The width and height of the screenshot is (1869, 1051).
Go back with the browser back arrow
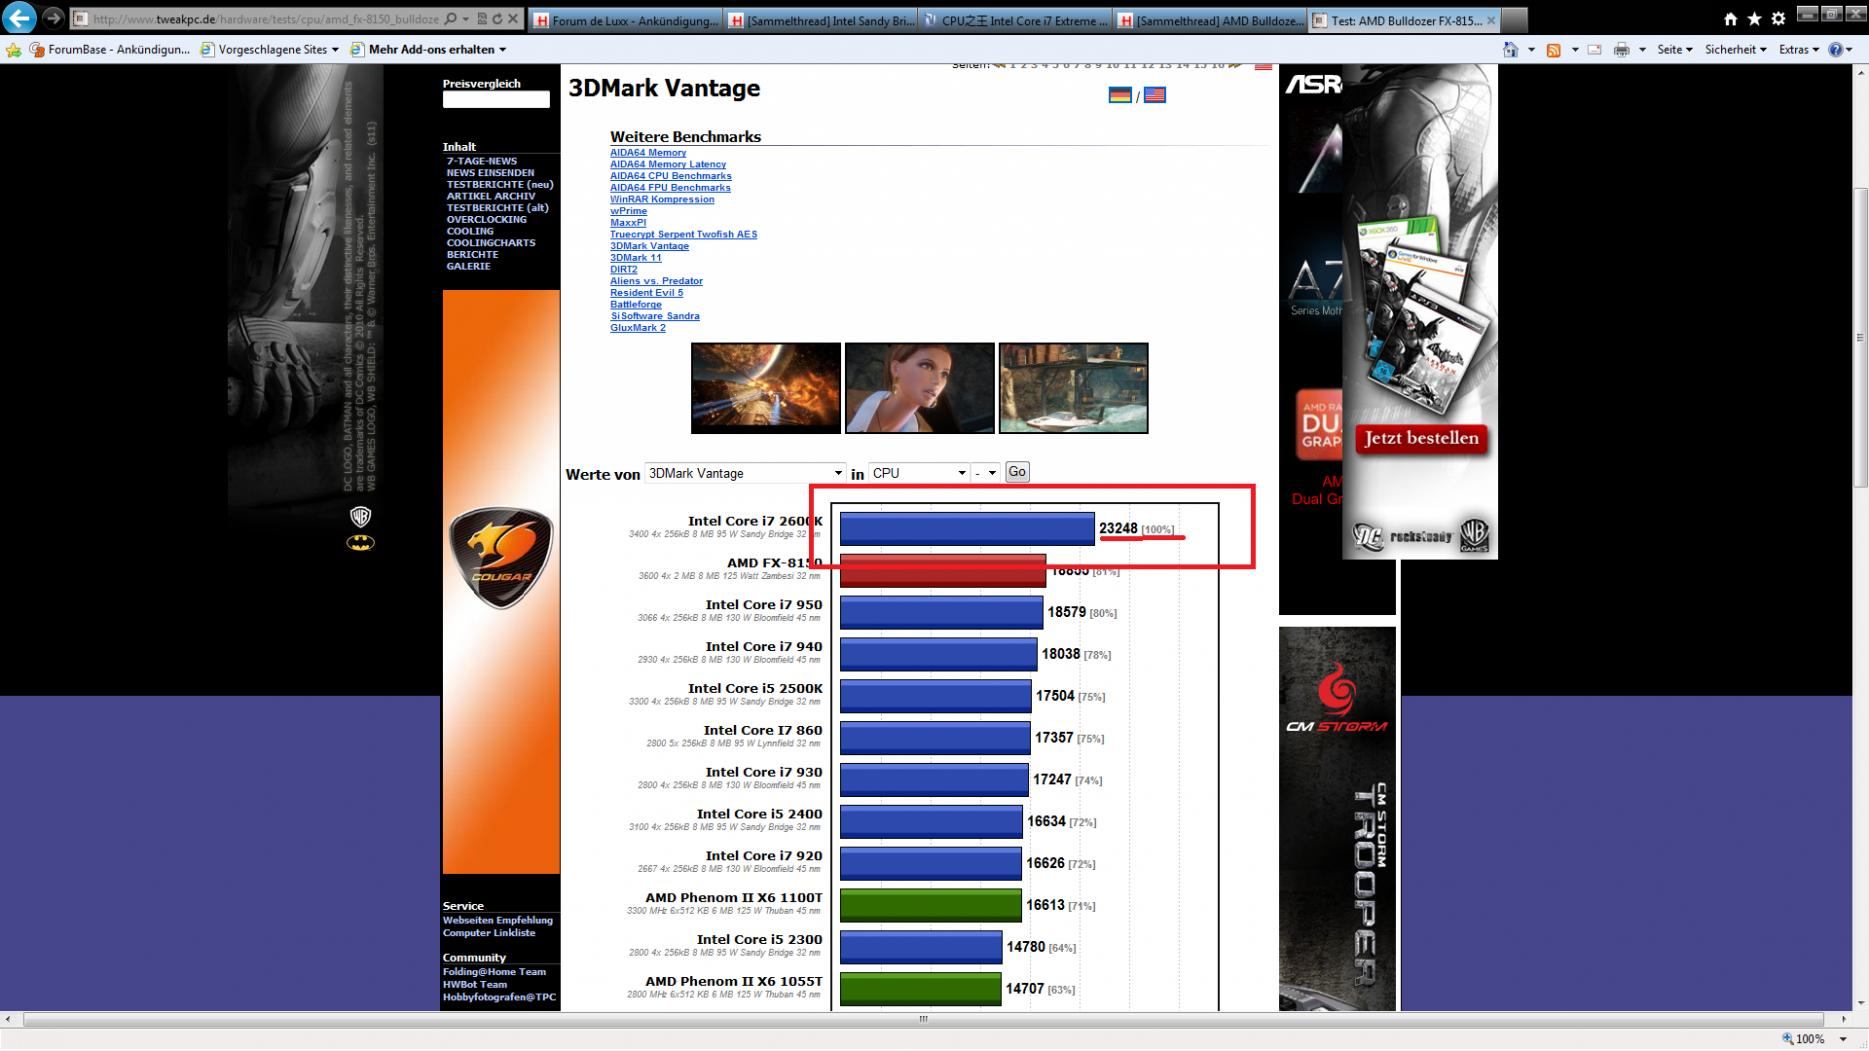[x=19, y=18]
